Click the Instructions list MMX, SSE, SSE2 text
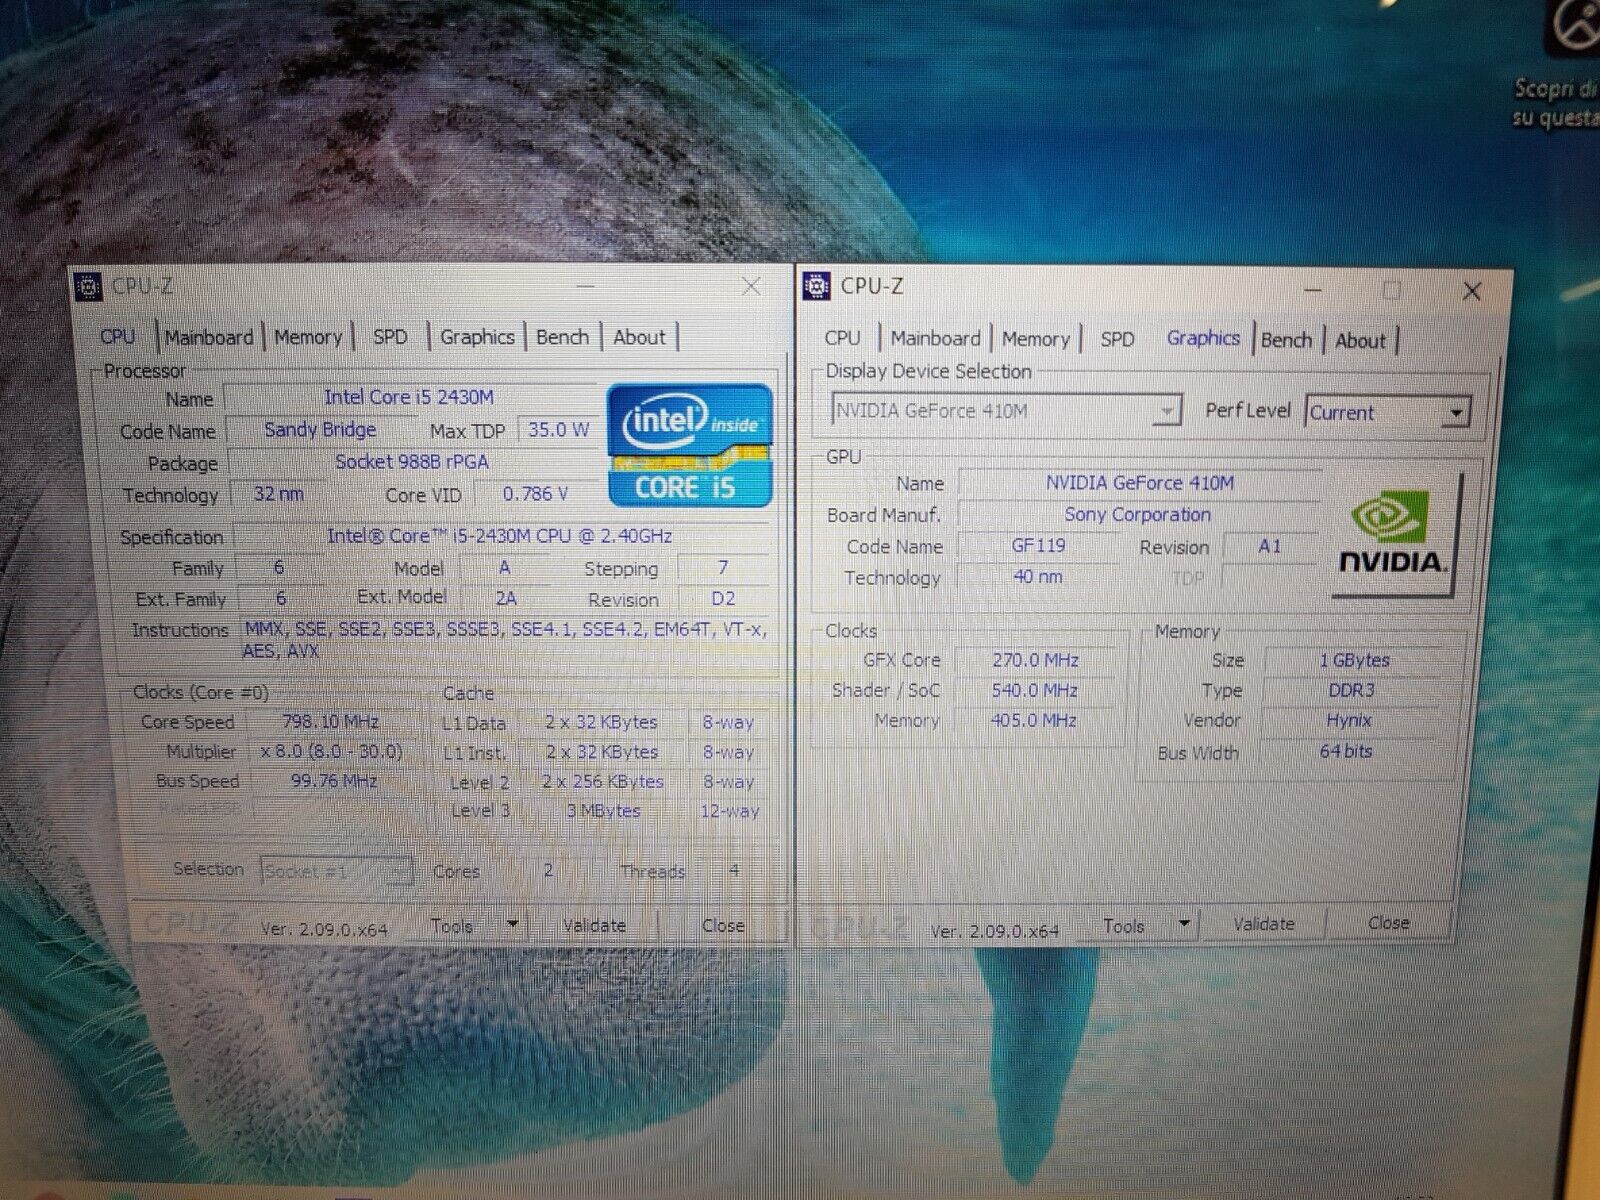Viewport: 1600px width, 1200px height. [x=505, y=640]
